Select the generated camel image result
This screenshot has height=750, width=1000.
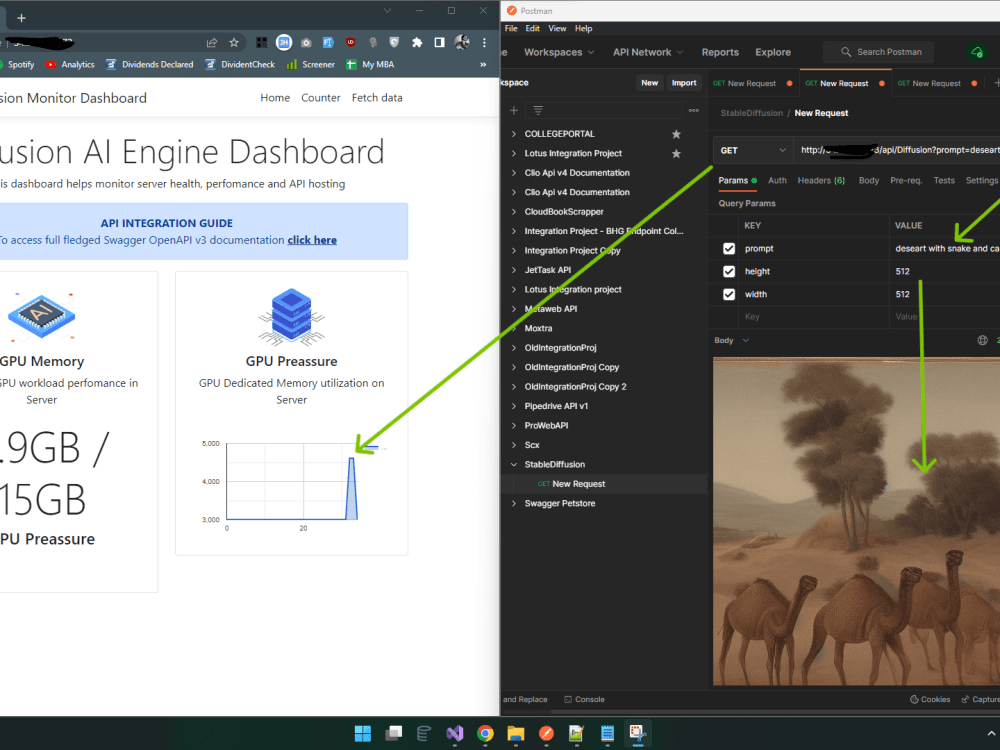pos(855,520)
